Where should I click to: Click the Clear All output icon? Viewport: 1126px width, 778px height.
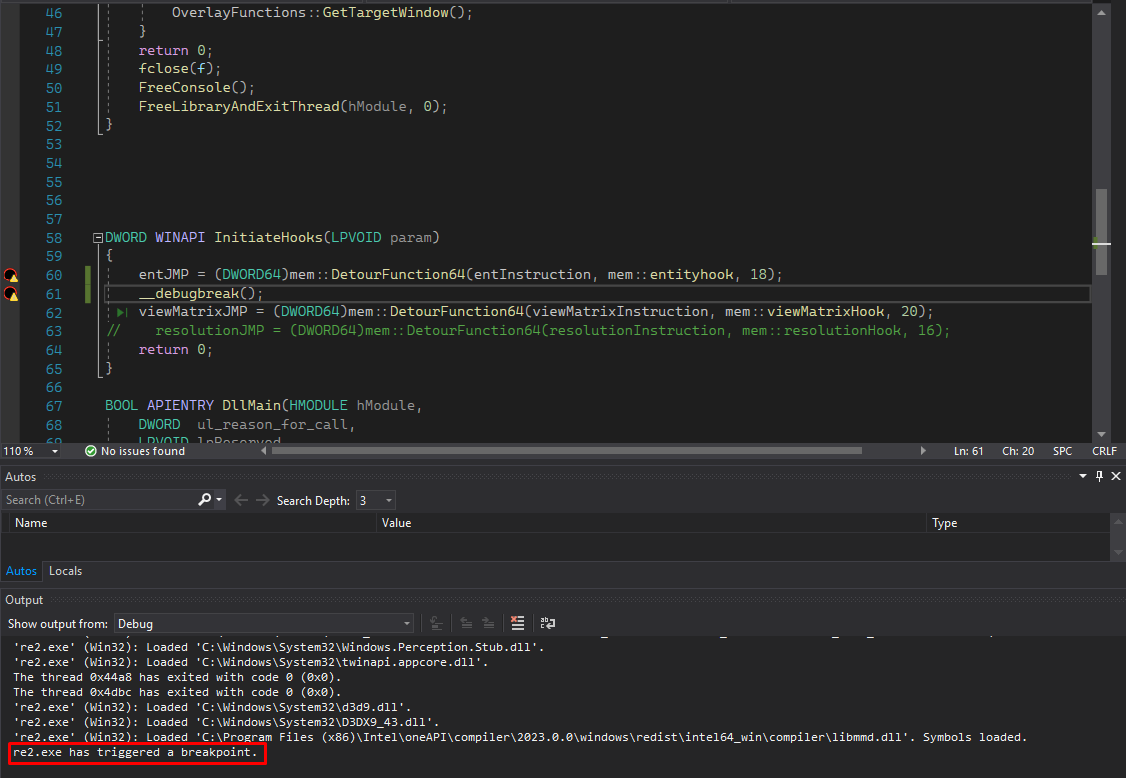pos(517,623)
